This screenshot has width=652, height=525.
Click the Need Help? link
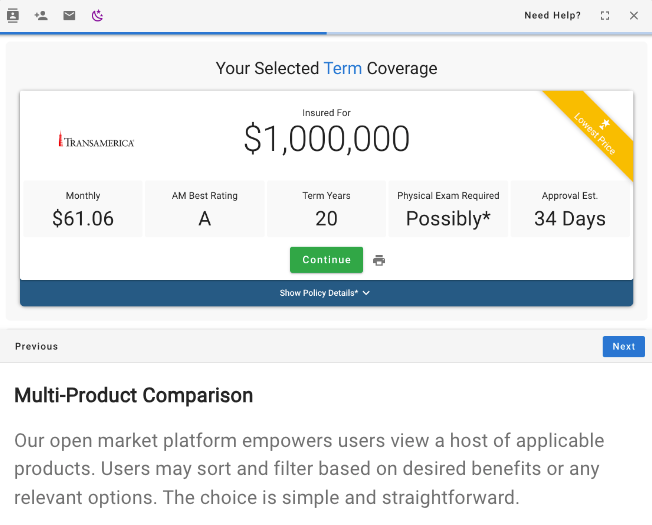pos(552,15)
